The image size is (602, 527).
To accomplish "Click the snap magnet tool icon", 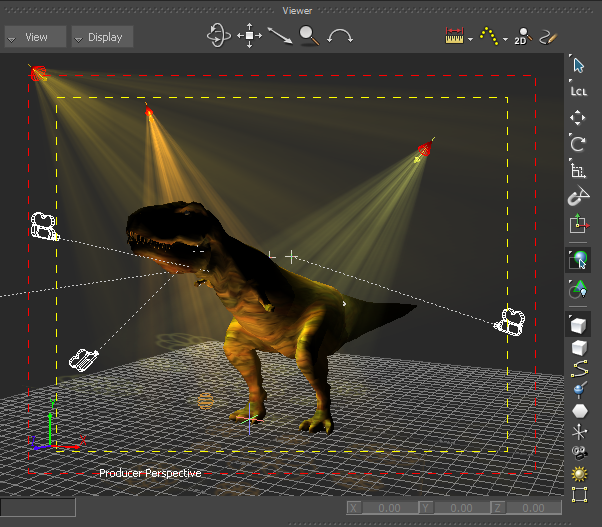I will pos(578,197).
